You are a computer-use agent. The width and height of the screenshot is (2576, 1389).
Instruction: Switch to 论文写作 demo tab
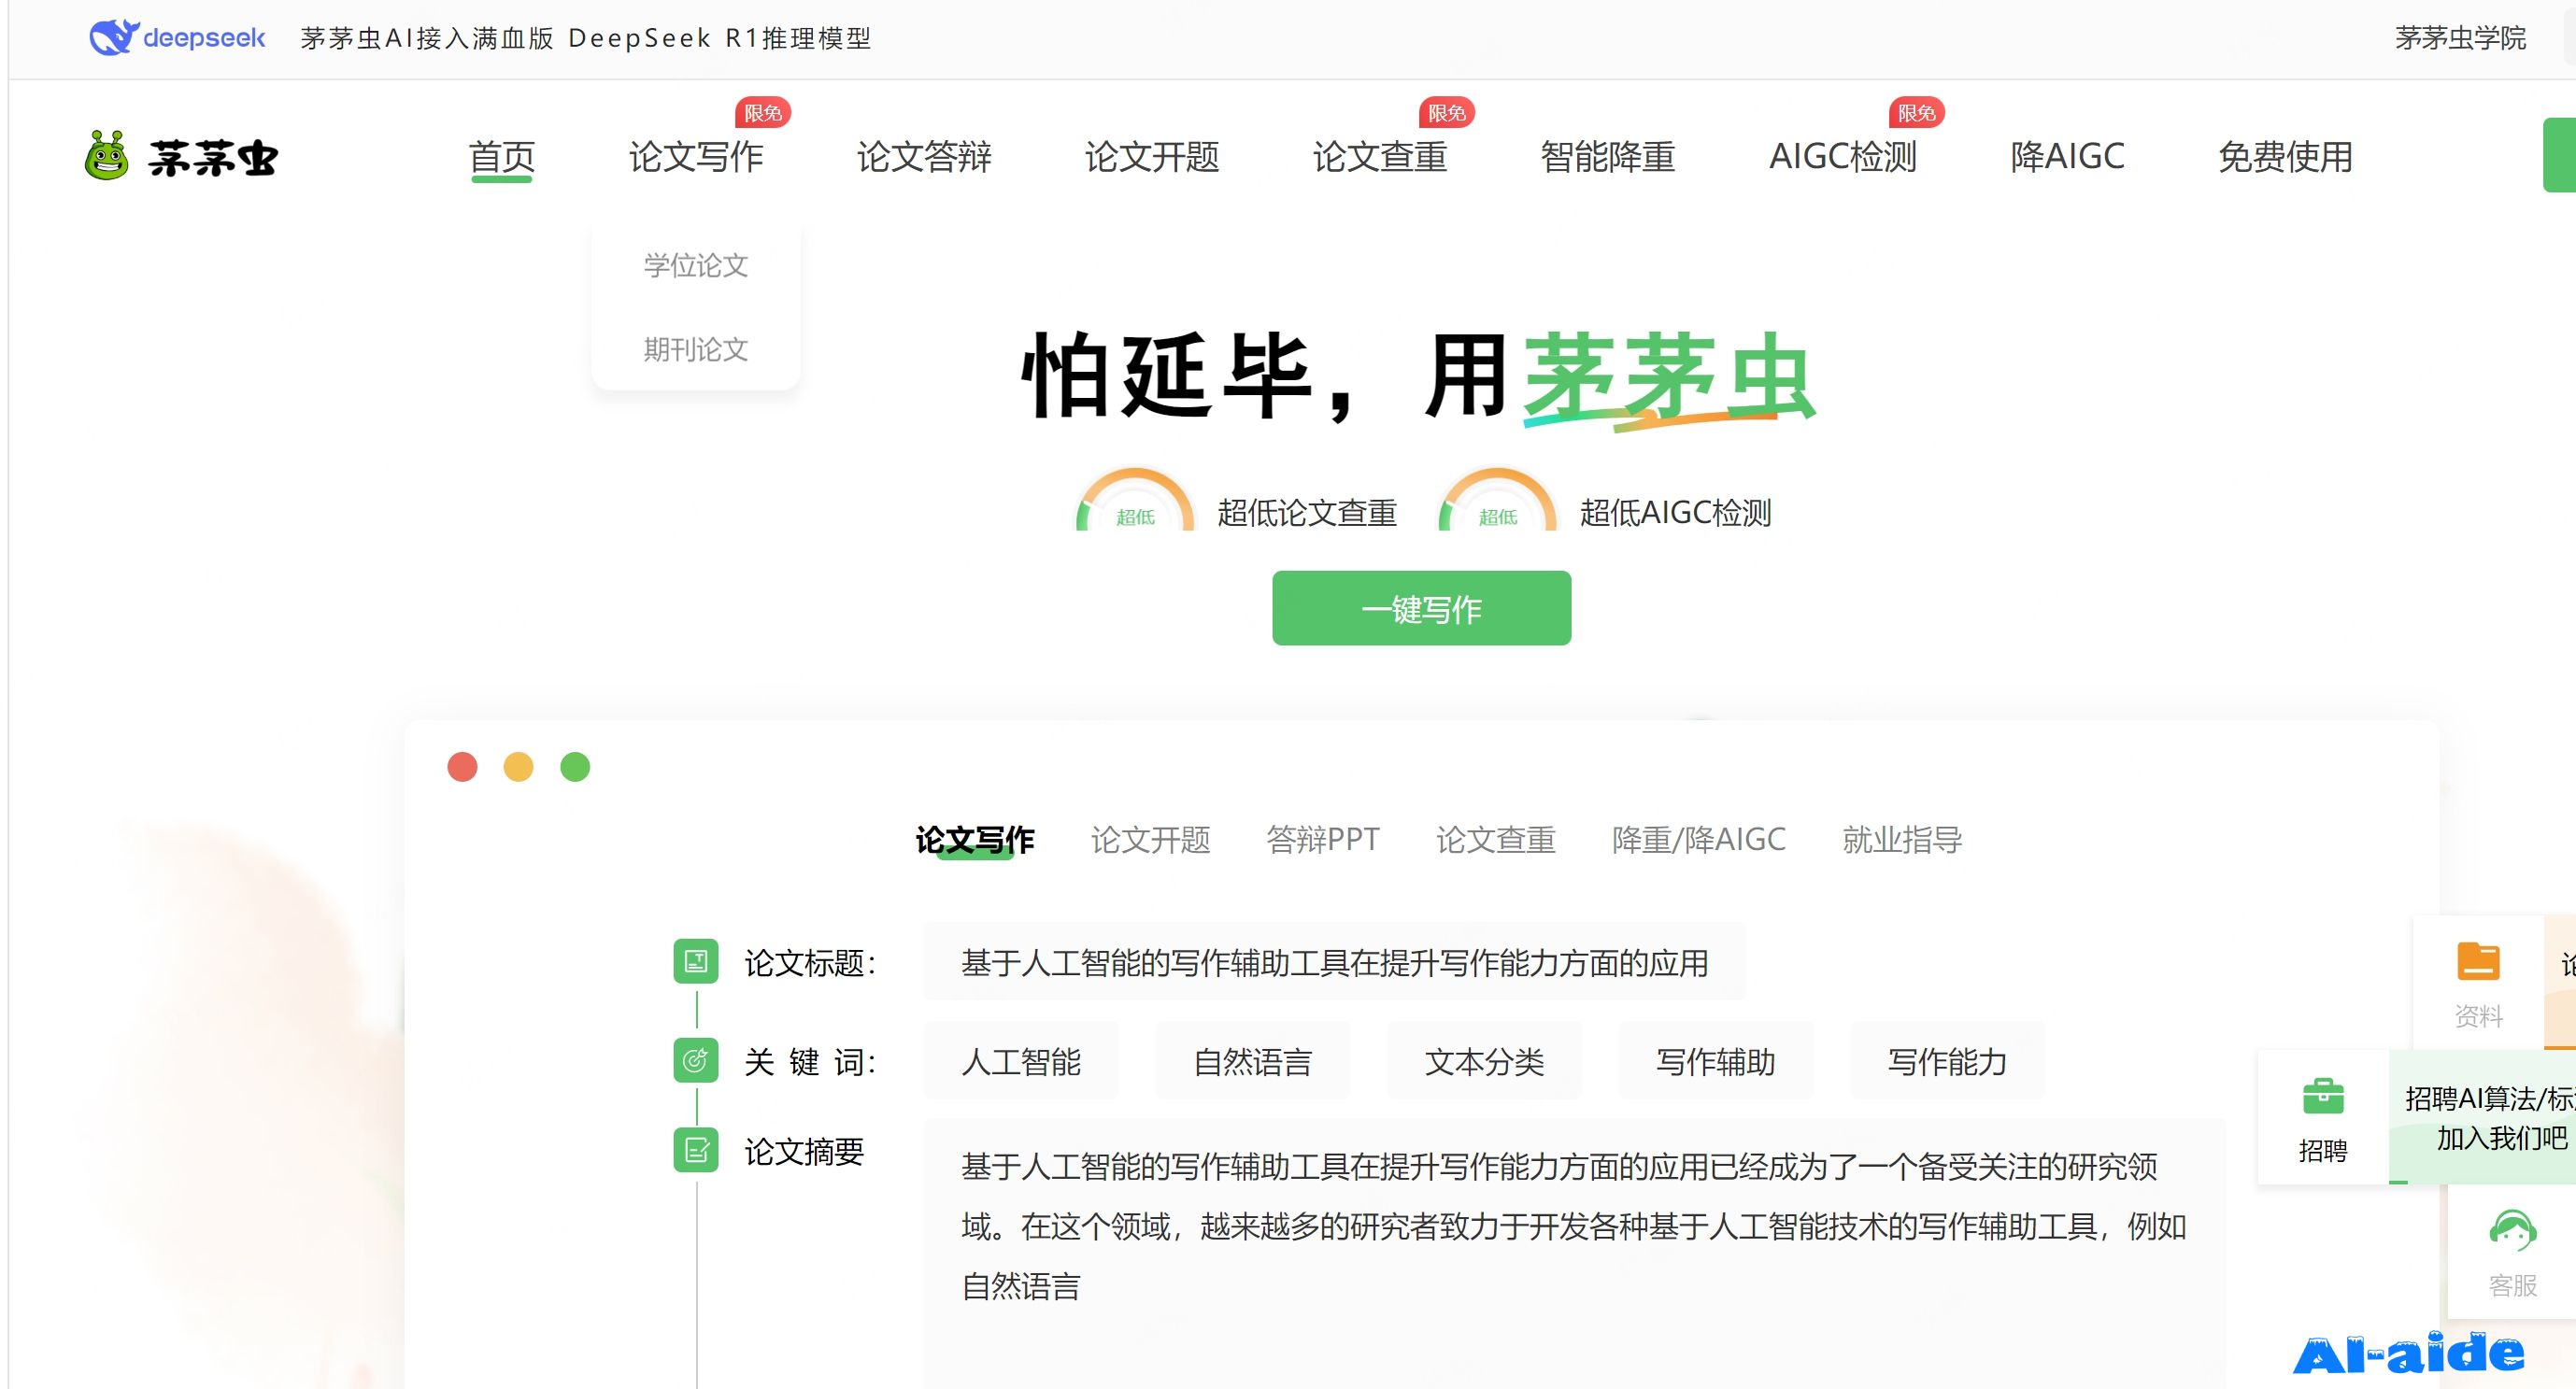975,839
